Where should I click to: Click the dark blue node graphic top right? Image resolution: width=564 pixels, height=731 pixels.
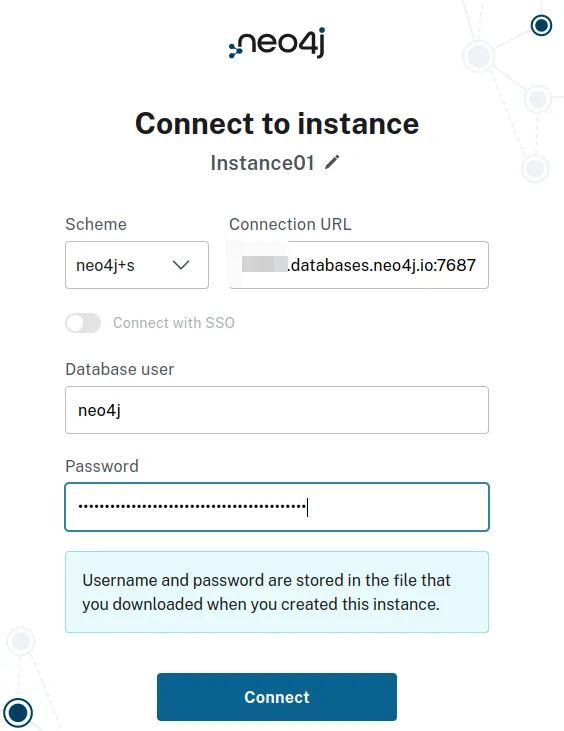pos(541,25)
